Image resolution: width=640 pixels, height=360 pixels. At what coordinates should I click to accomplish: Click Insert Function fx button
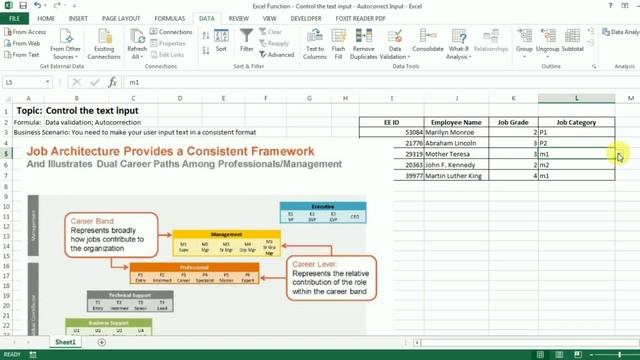[x=113, y=82]
